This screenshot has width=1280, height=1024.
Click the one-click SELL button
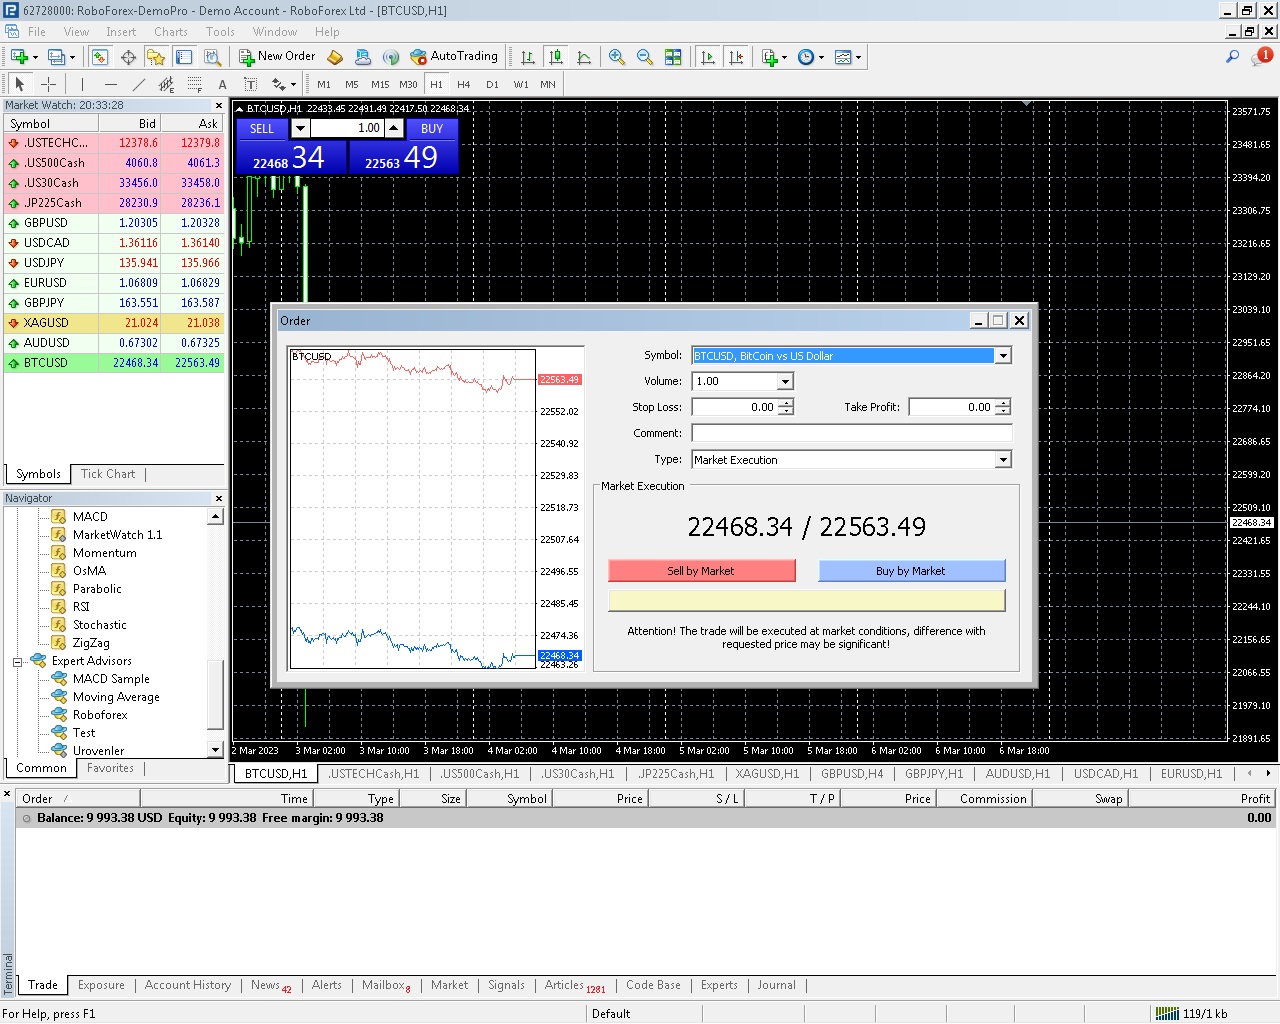(262, 128)
